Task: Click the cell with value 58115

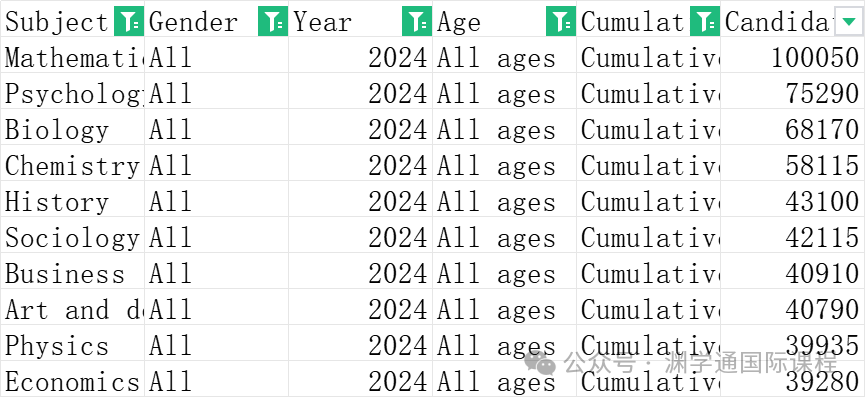Action: 792,163
